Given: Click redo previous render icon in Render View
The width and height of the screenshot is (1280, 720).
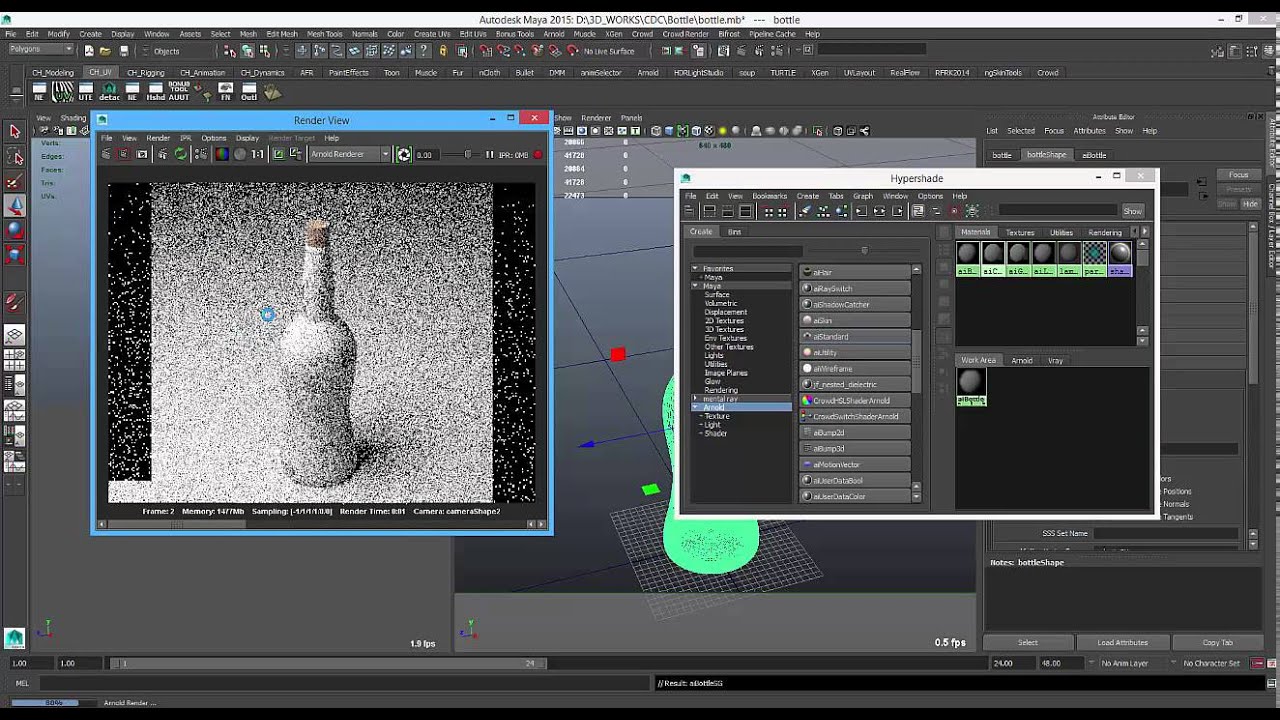Looking at the screenshot, I should pyautogui.click(x=107, y=154).
